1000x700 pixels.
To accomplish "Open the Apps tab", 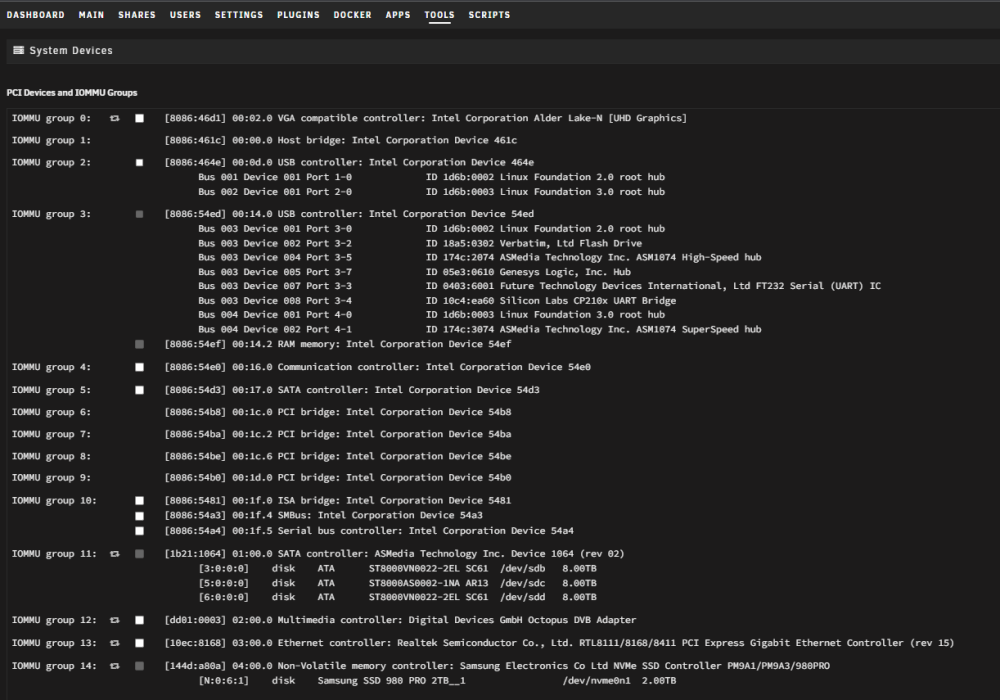I will click(x=397, y=15).
